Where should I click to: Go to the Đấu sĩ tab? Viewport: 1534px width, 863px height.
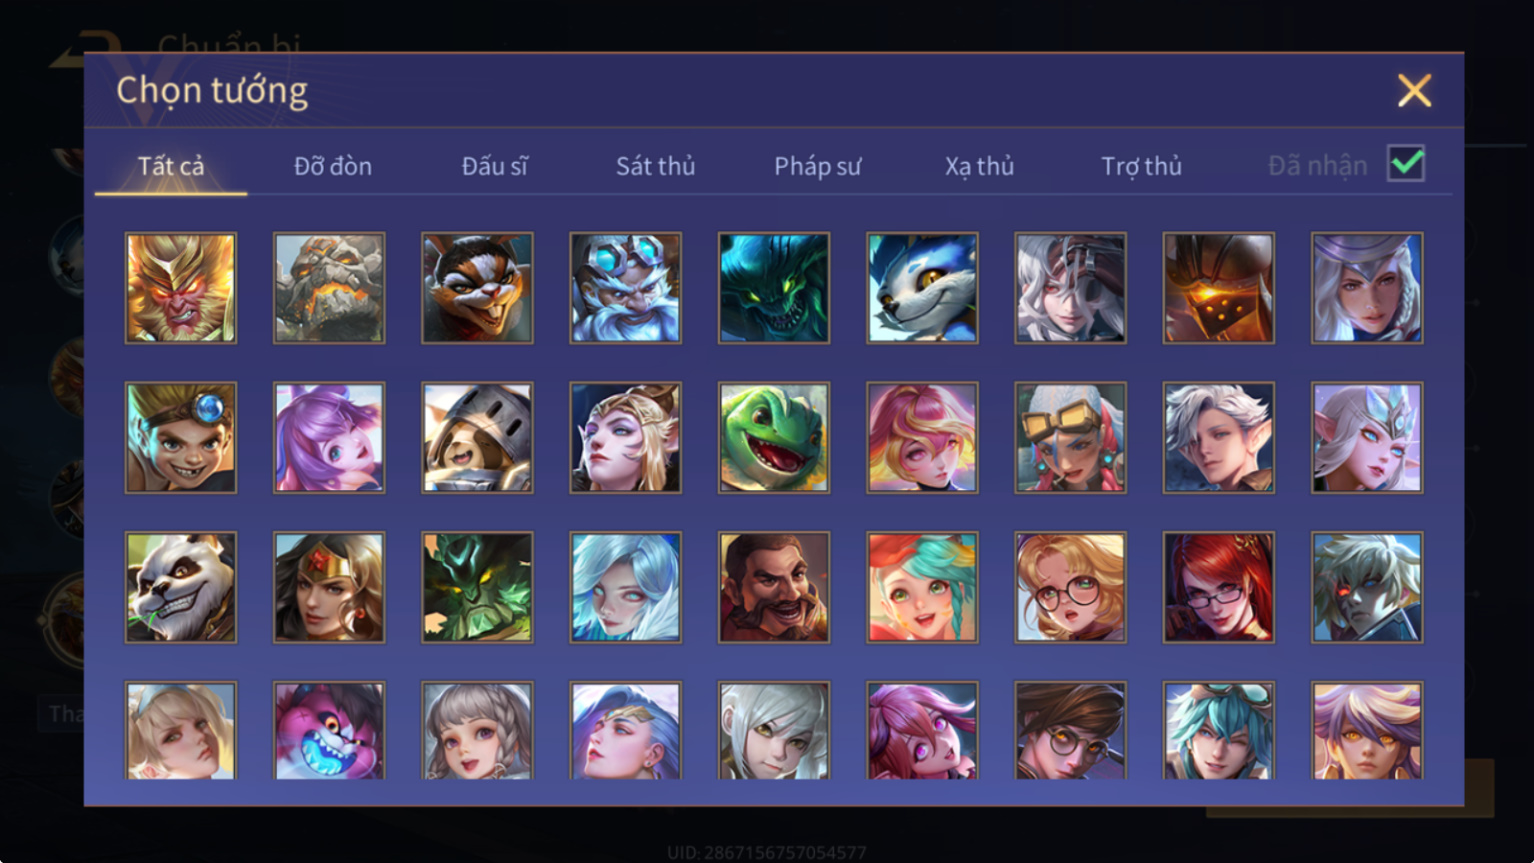coord(494,166)
